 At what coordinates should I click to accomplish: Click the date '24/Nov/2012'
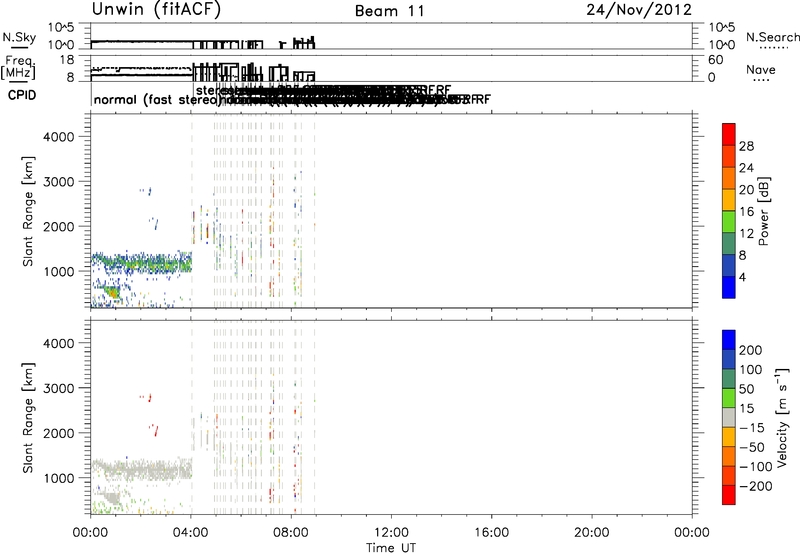pos(639,10)
